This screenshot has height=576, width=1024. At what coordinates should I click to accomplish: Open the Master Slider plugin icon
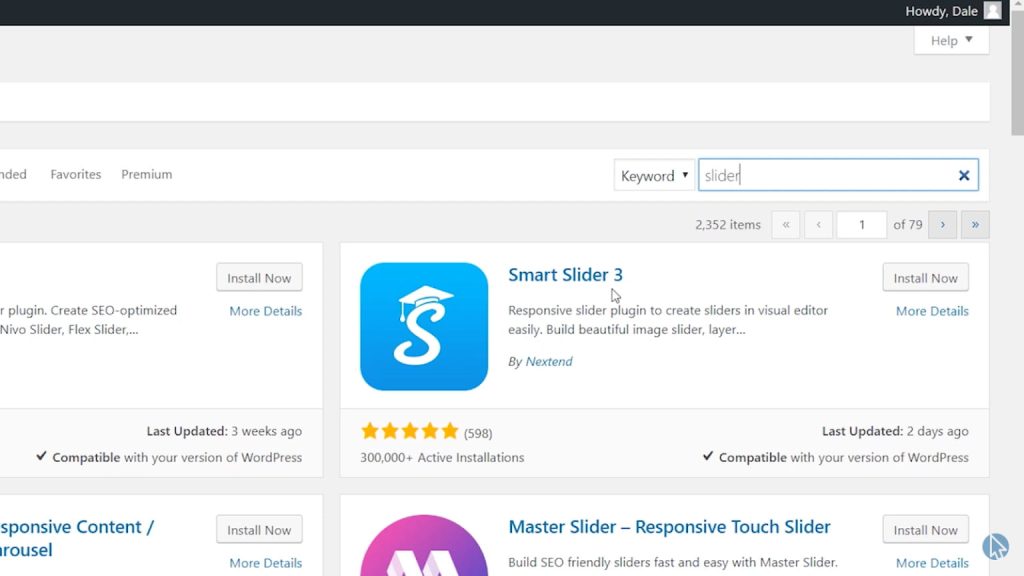[424, 545]
